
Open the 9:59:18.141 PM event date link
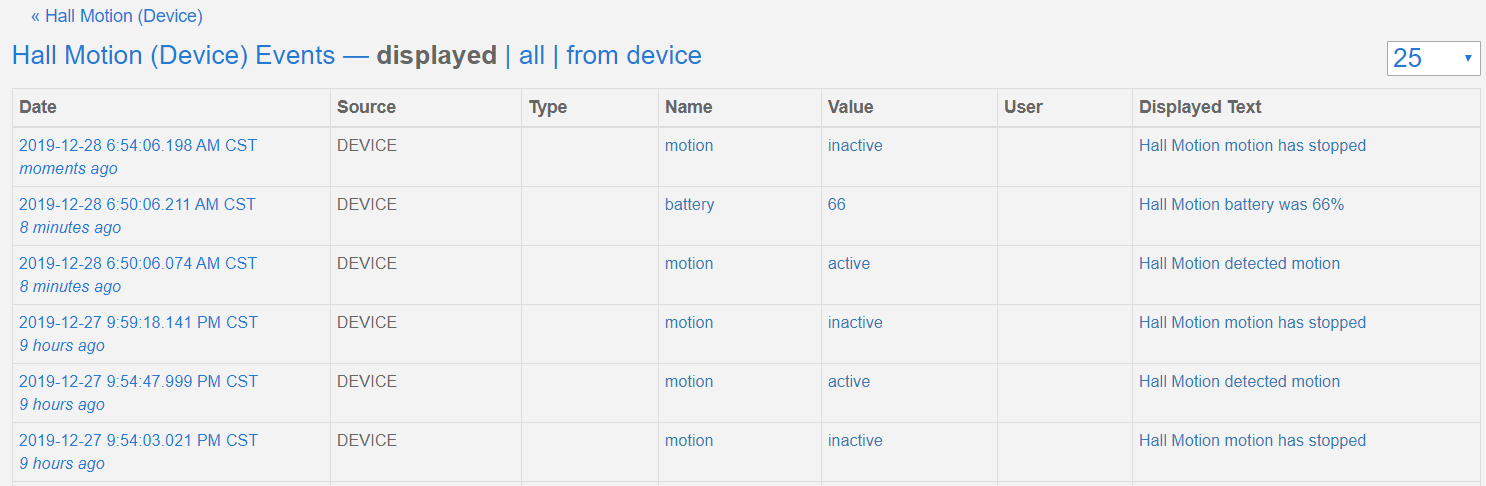tap(138, 323)
